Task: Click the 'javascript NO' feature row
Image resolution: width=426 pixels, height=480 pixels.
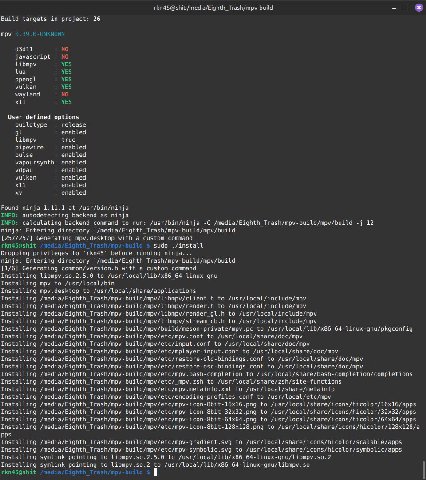Action: pos(42,57)
